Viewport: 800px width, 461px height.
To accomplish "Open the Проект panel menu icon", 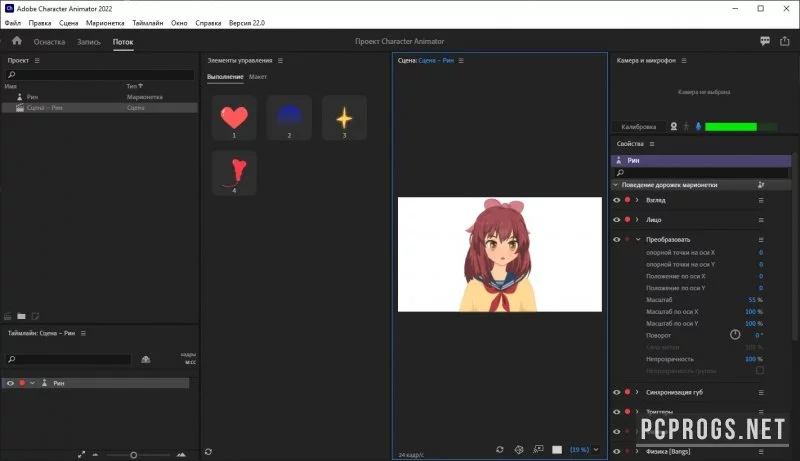I will click(x=37, y=60).
